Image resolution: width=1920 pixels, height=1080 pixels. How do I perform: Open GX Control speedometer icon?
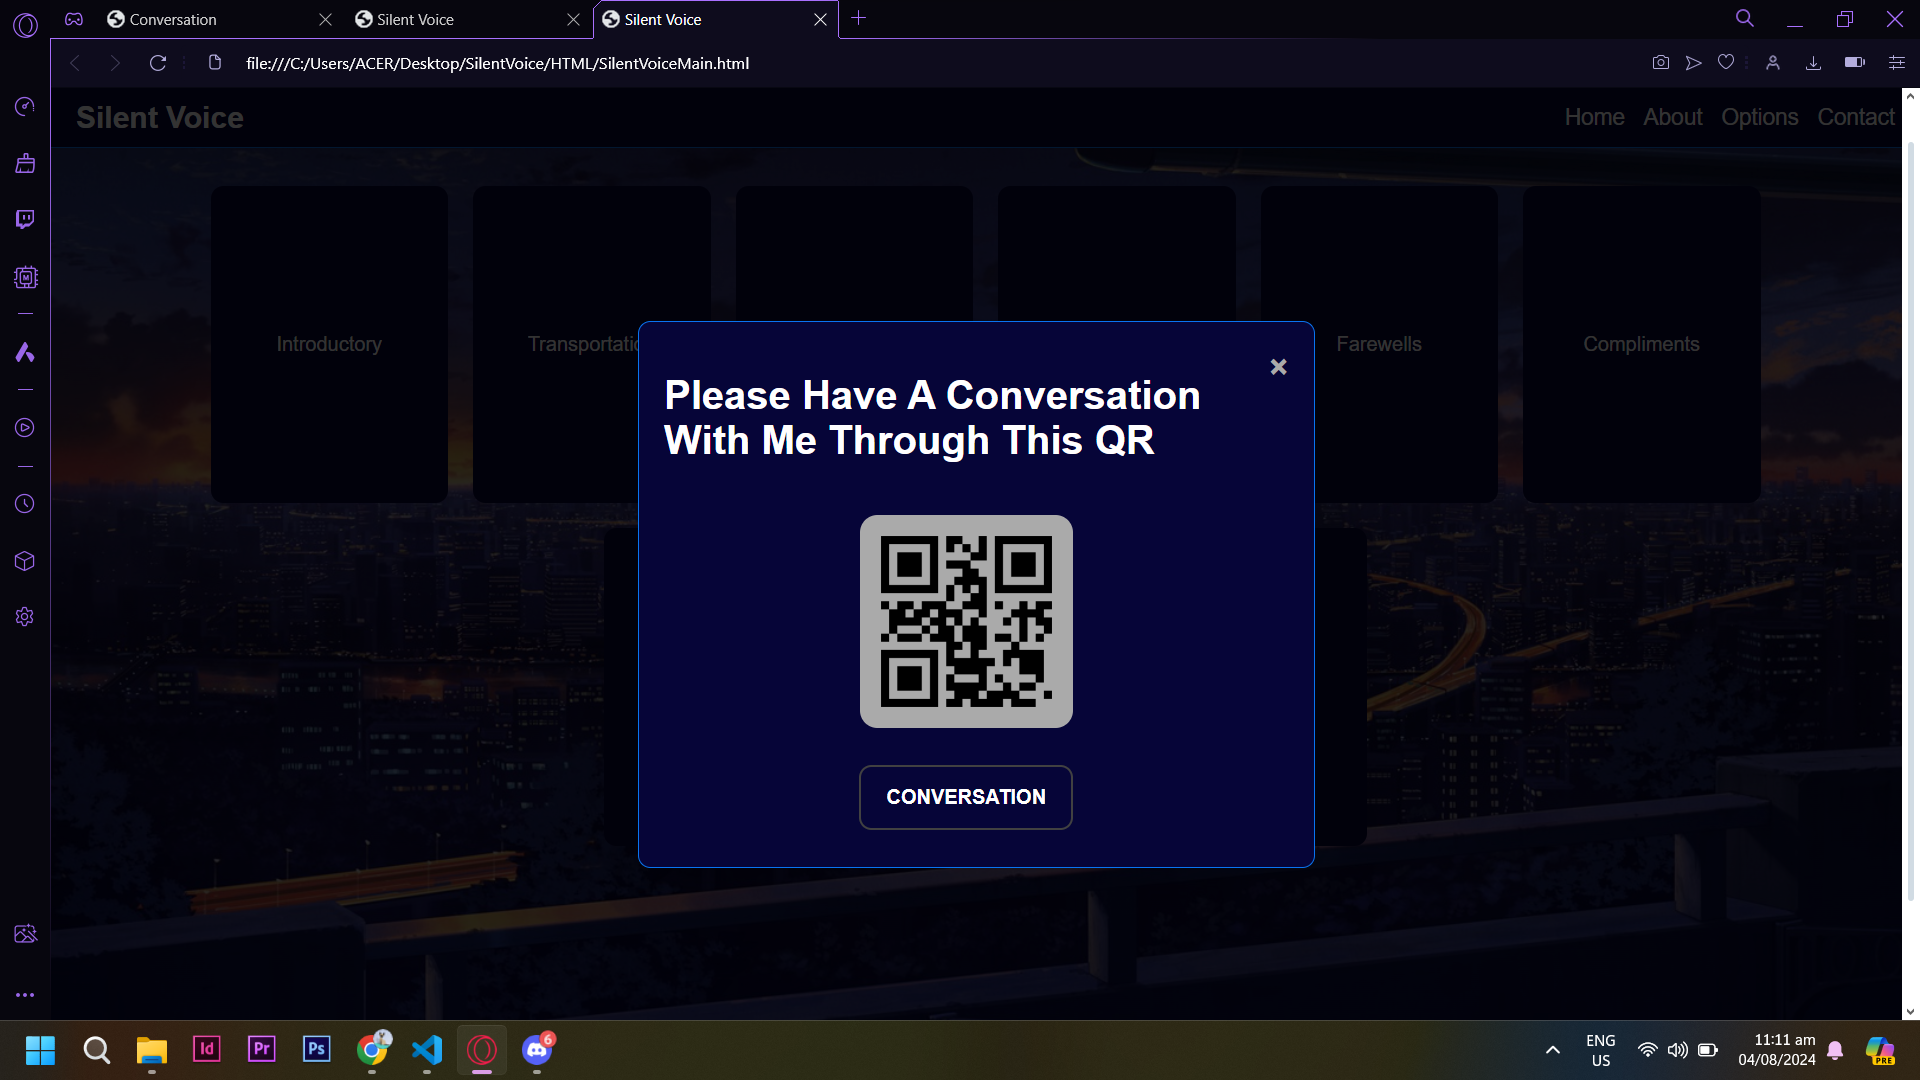point(25,106)
